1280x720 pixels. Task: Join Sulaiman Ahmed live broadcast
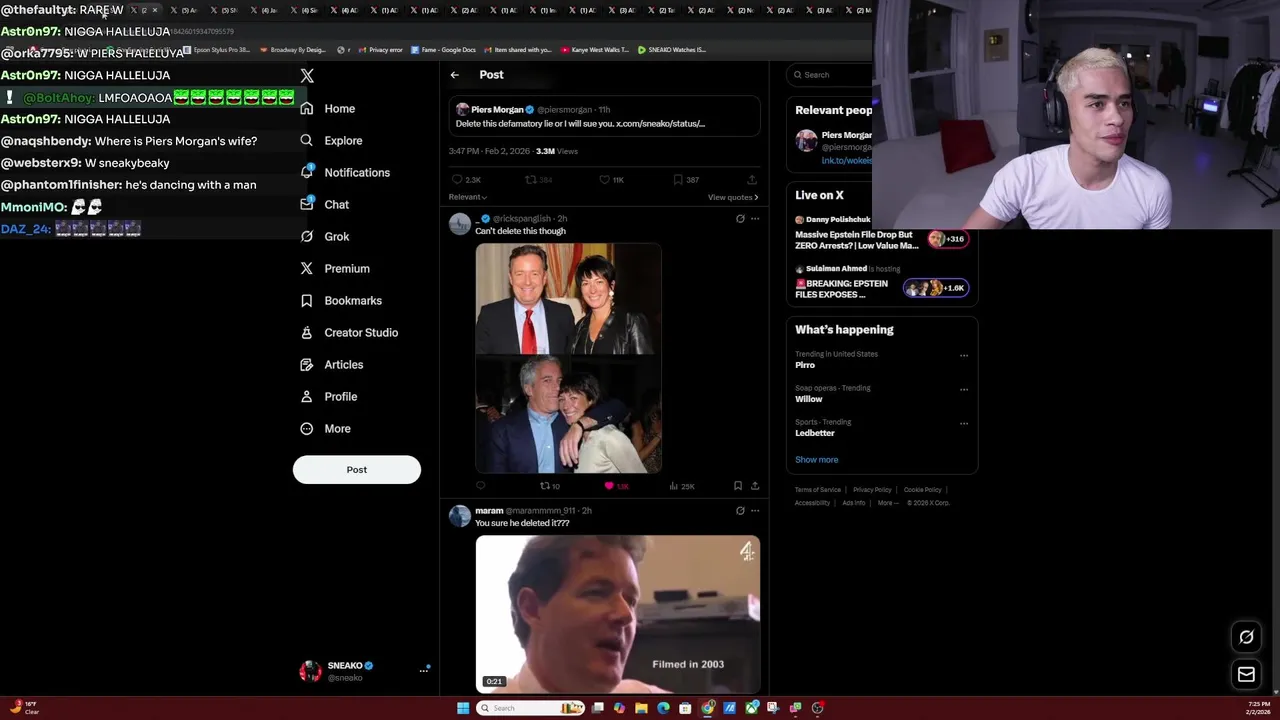(x=880, y=284)
